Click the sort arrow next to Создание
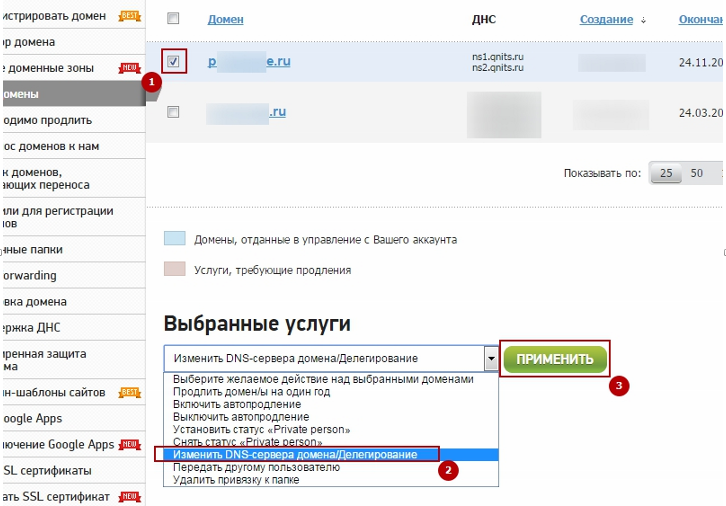 tap(642, 20)
